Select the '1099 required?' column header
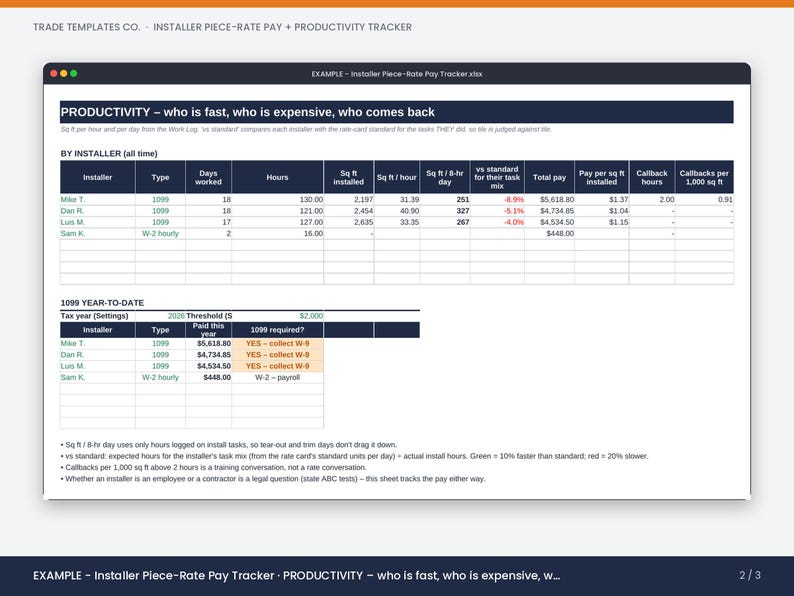Viewport: 794px width, 596px height. (x=277, y=330)
